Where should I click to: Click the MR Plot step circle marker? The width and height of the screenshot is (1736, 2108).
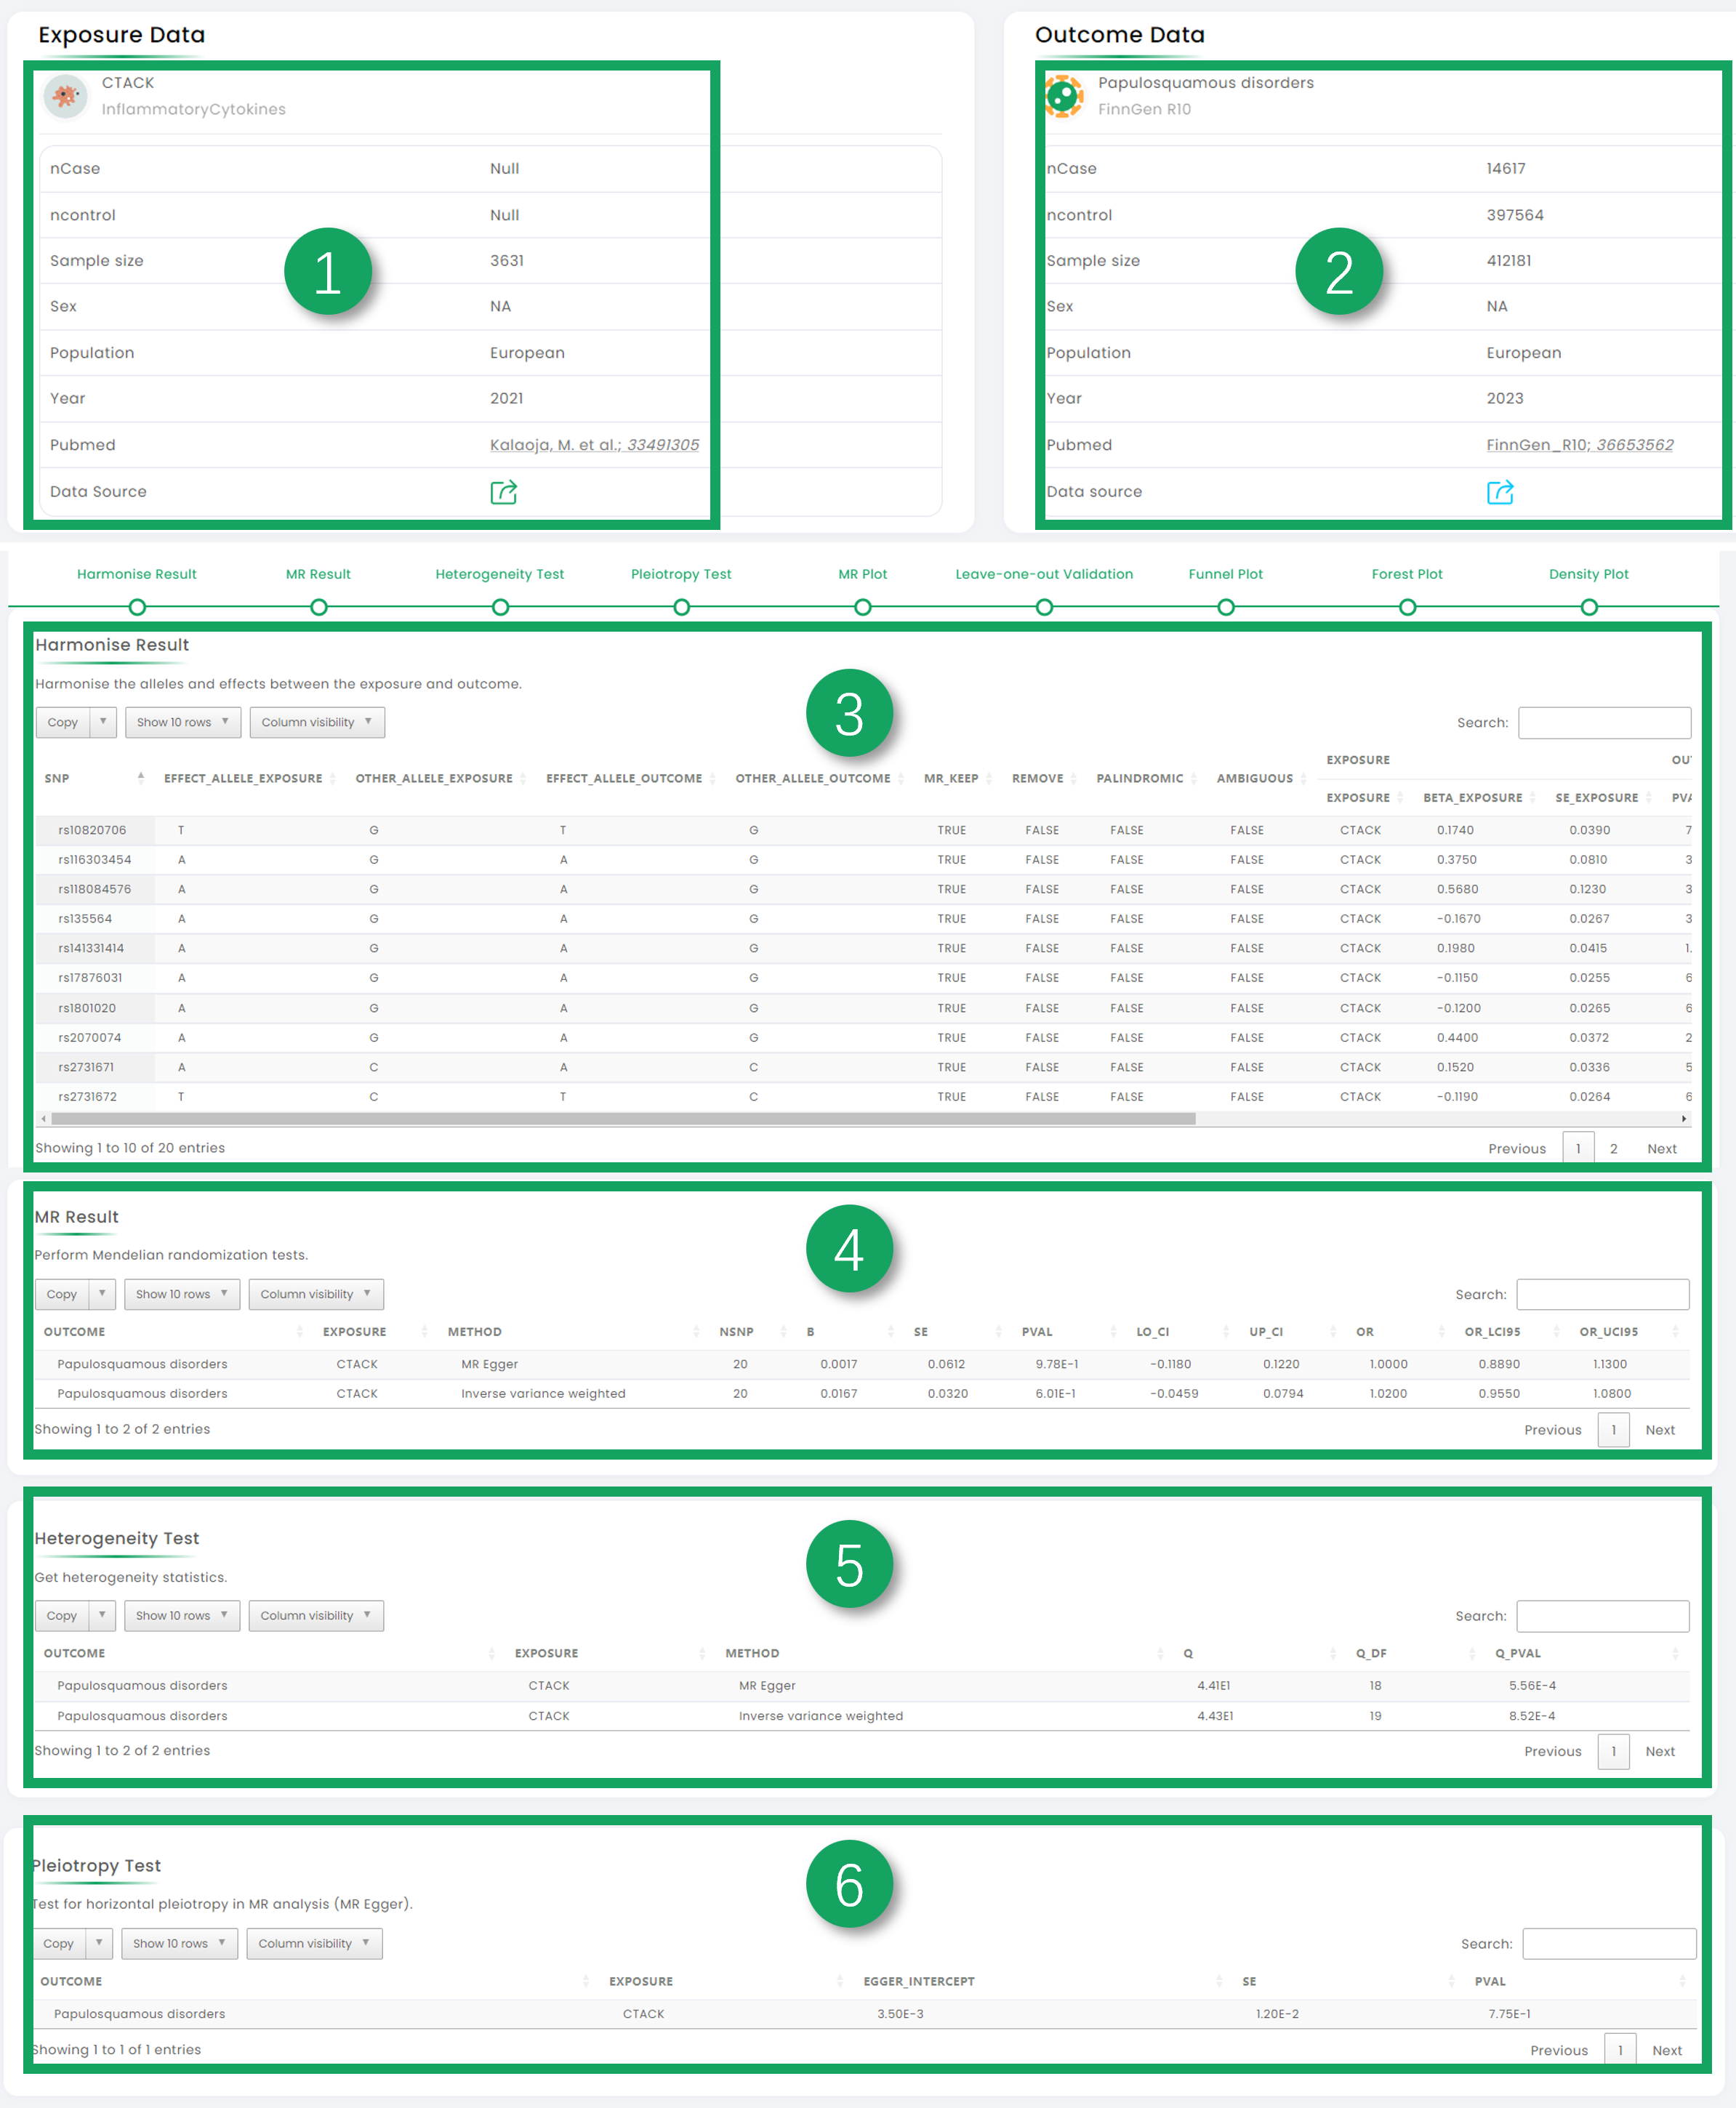point(863,607)
